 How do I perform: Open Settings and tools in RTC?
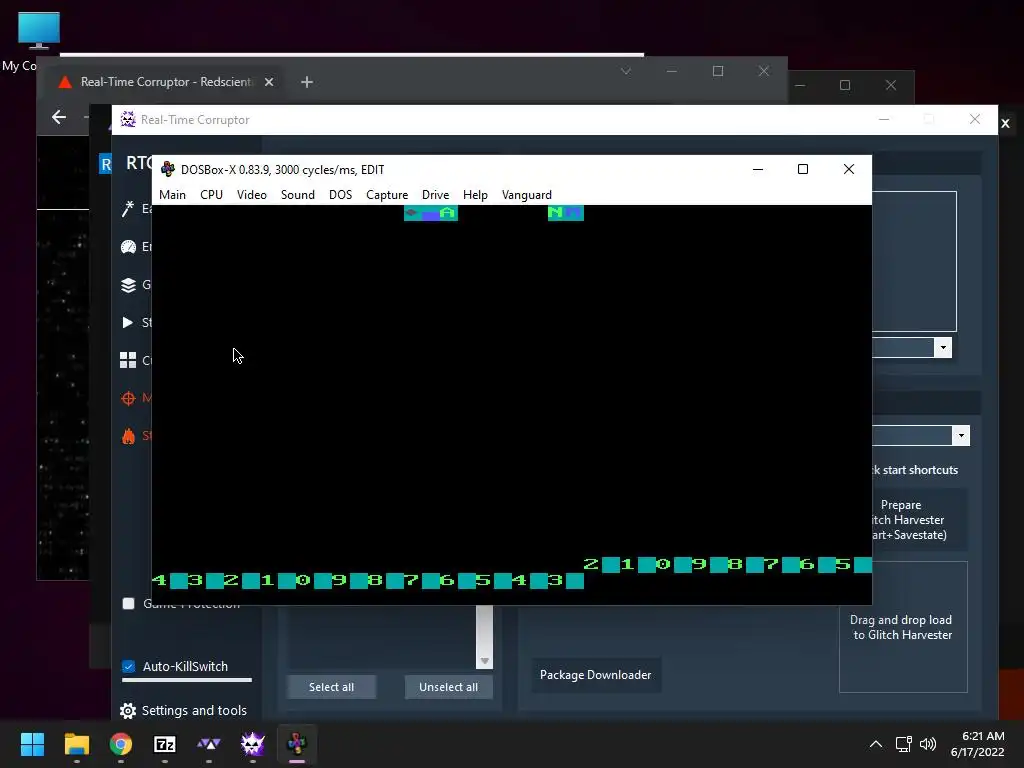[184, 710]
